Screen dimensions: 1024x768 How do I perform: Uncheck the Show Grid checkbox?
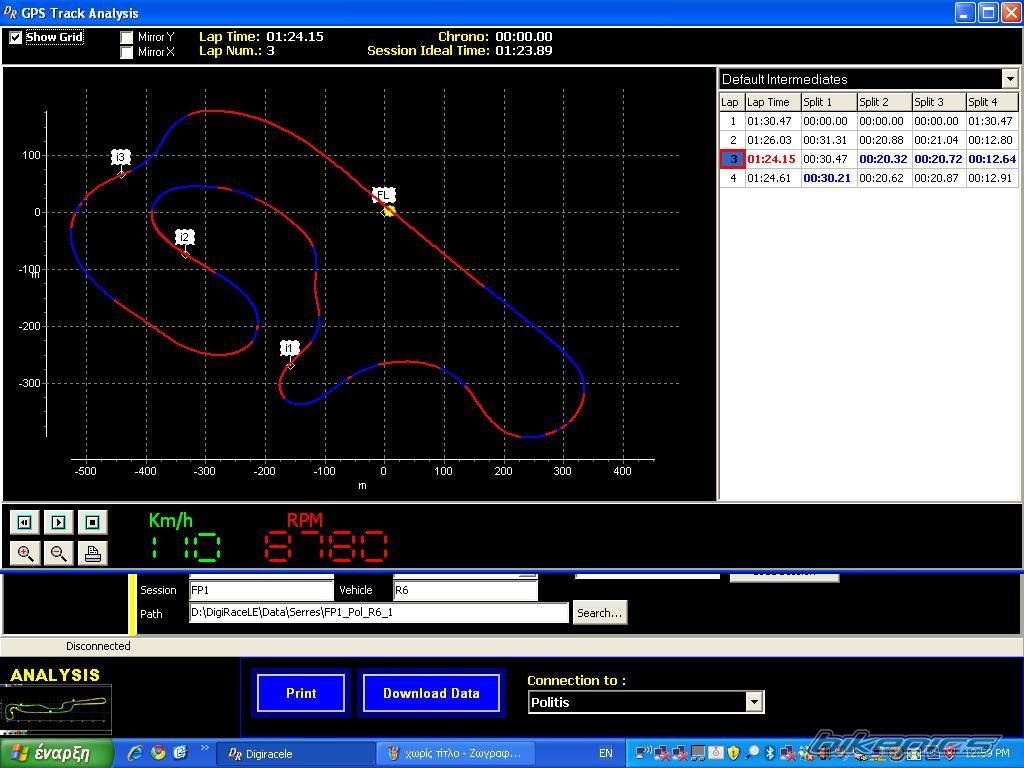(16, 37)
